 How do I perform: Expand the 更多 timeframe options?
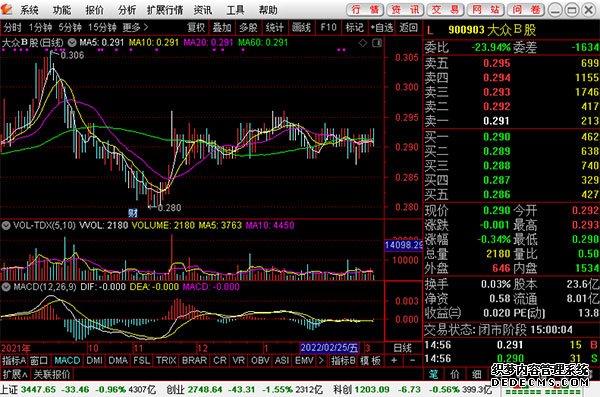[135, 28]
